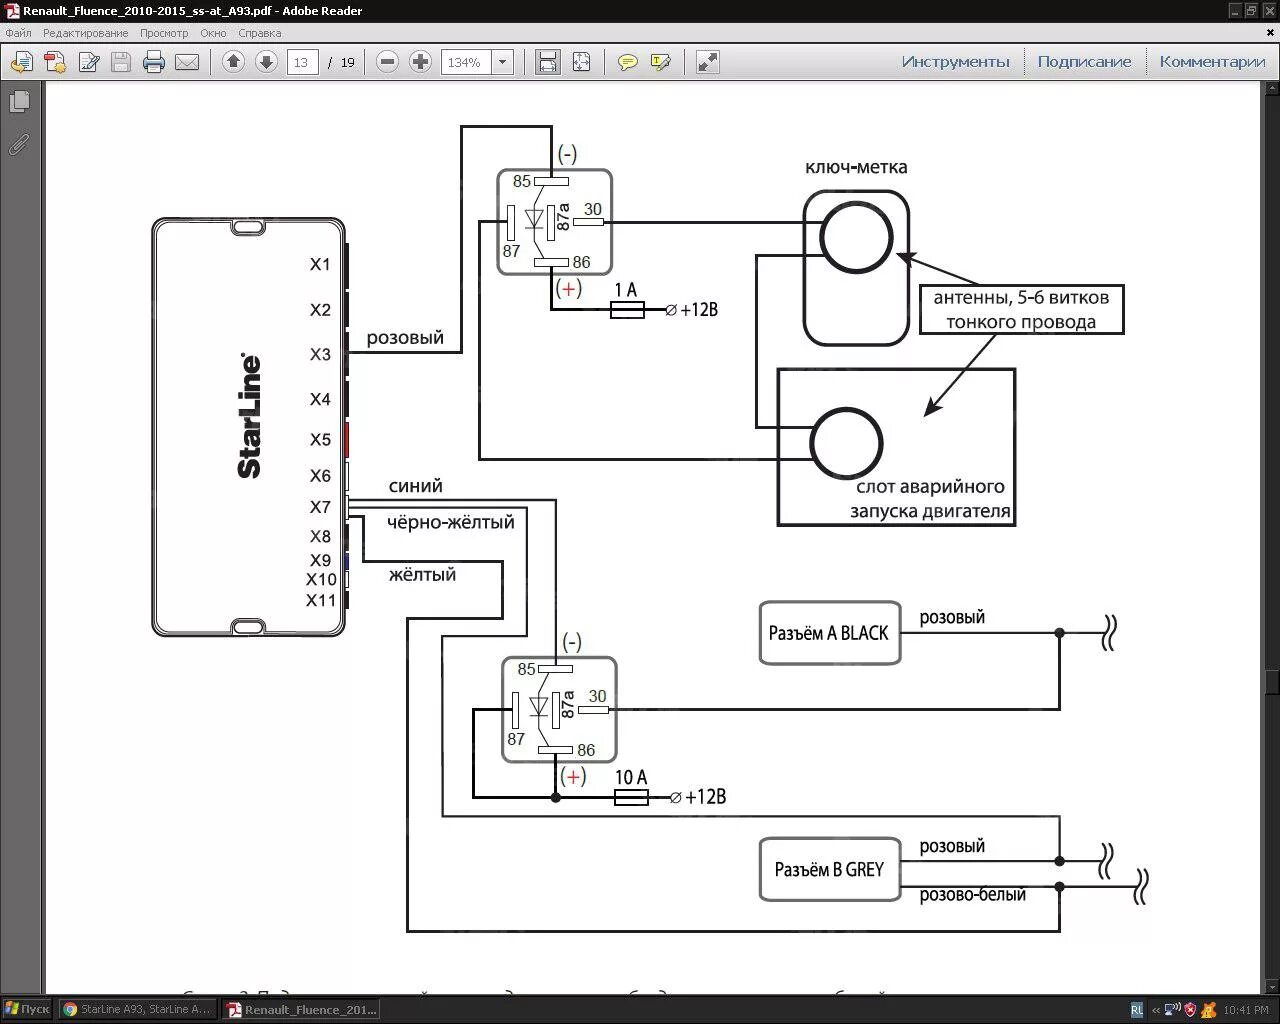
Task: Click the edit document icon
Action: point(89,62)
